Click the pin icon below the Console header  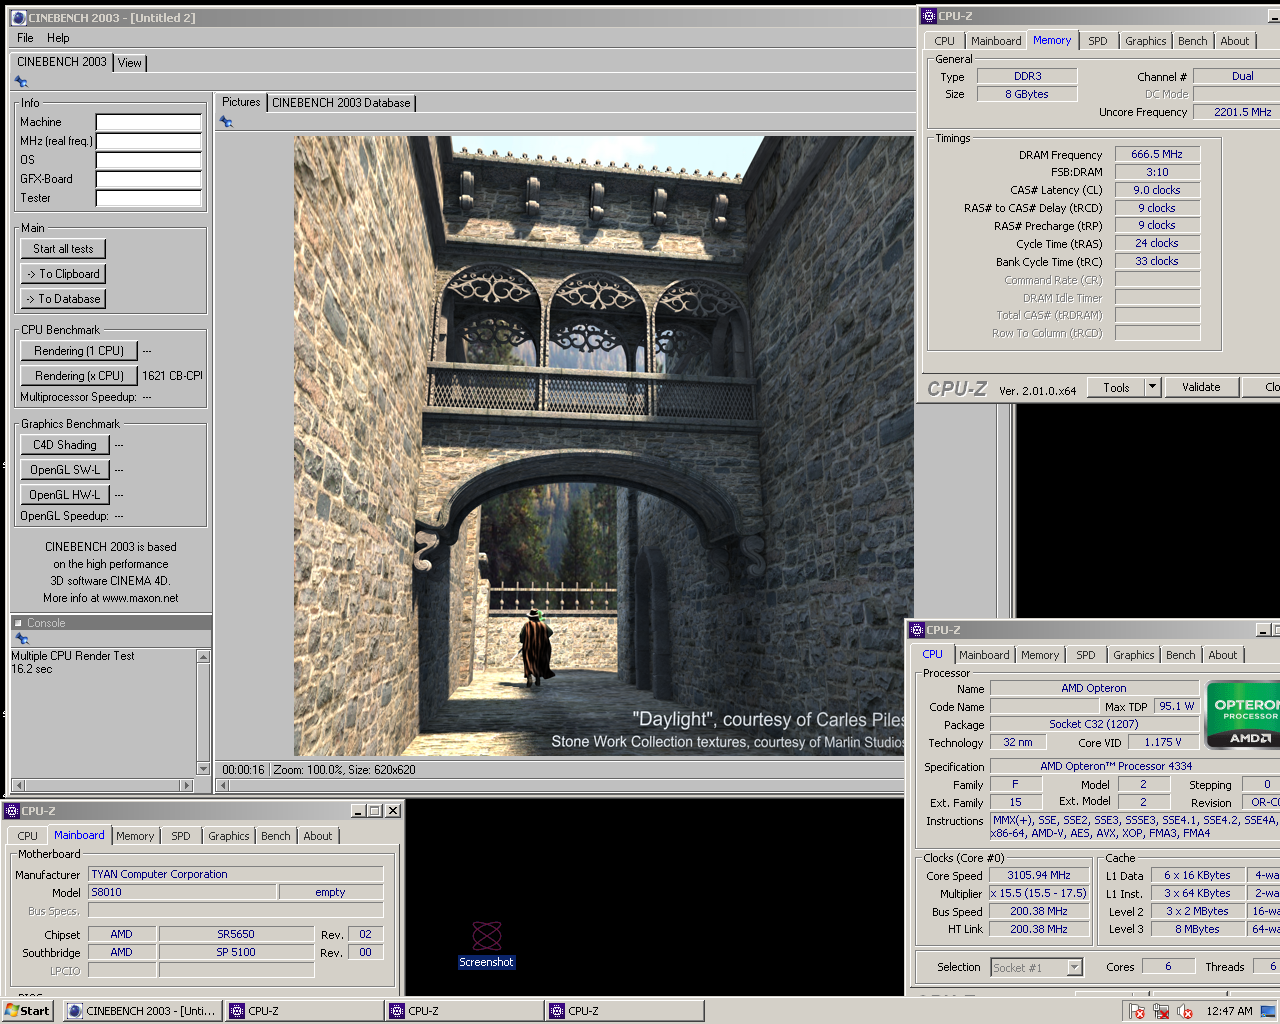click(21, 638)
